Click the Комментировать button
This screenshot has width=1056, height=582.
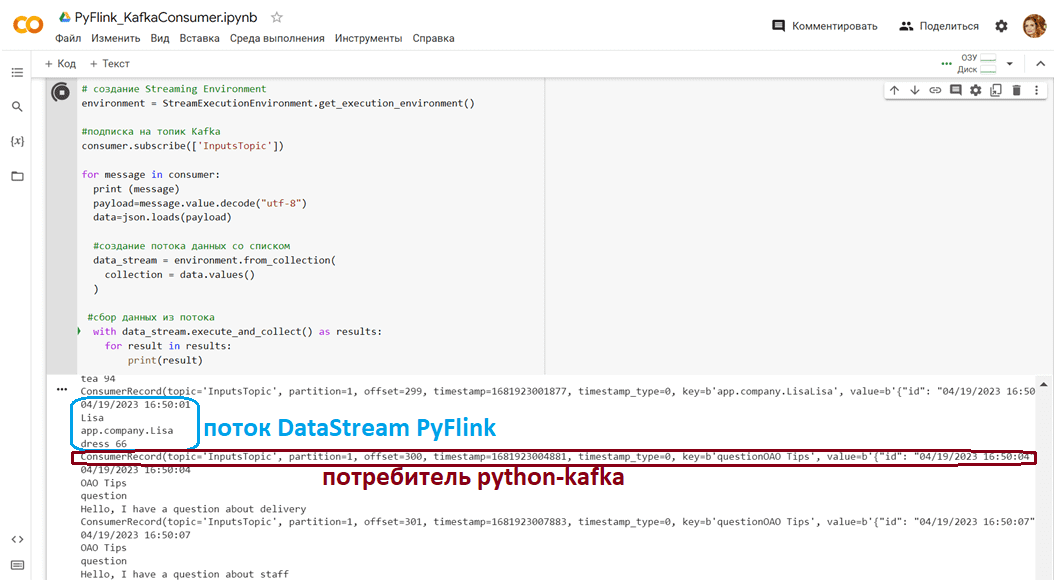pyautogui.click(x=825, y=26)
